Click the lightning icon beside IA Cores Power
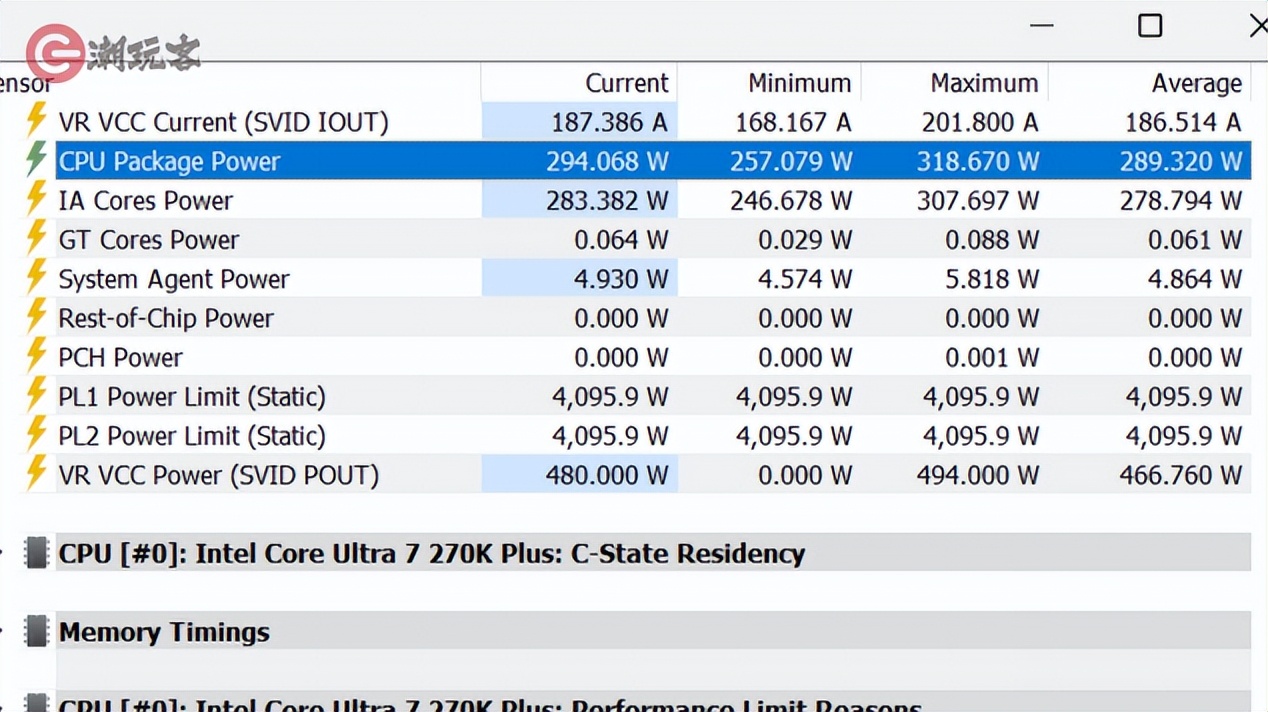This screenshot has height=712, width=1268. pos(36,198)
